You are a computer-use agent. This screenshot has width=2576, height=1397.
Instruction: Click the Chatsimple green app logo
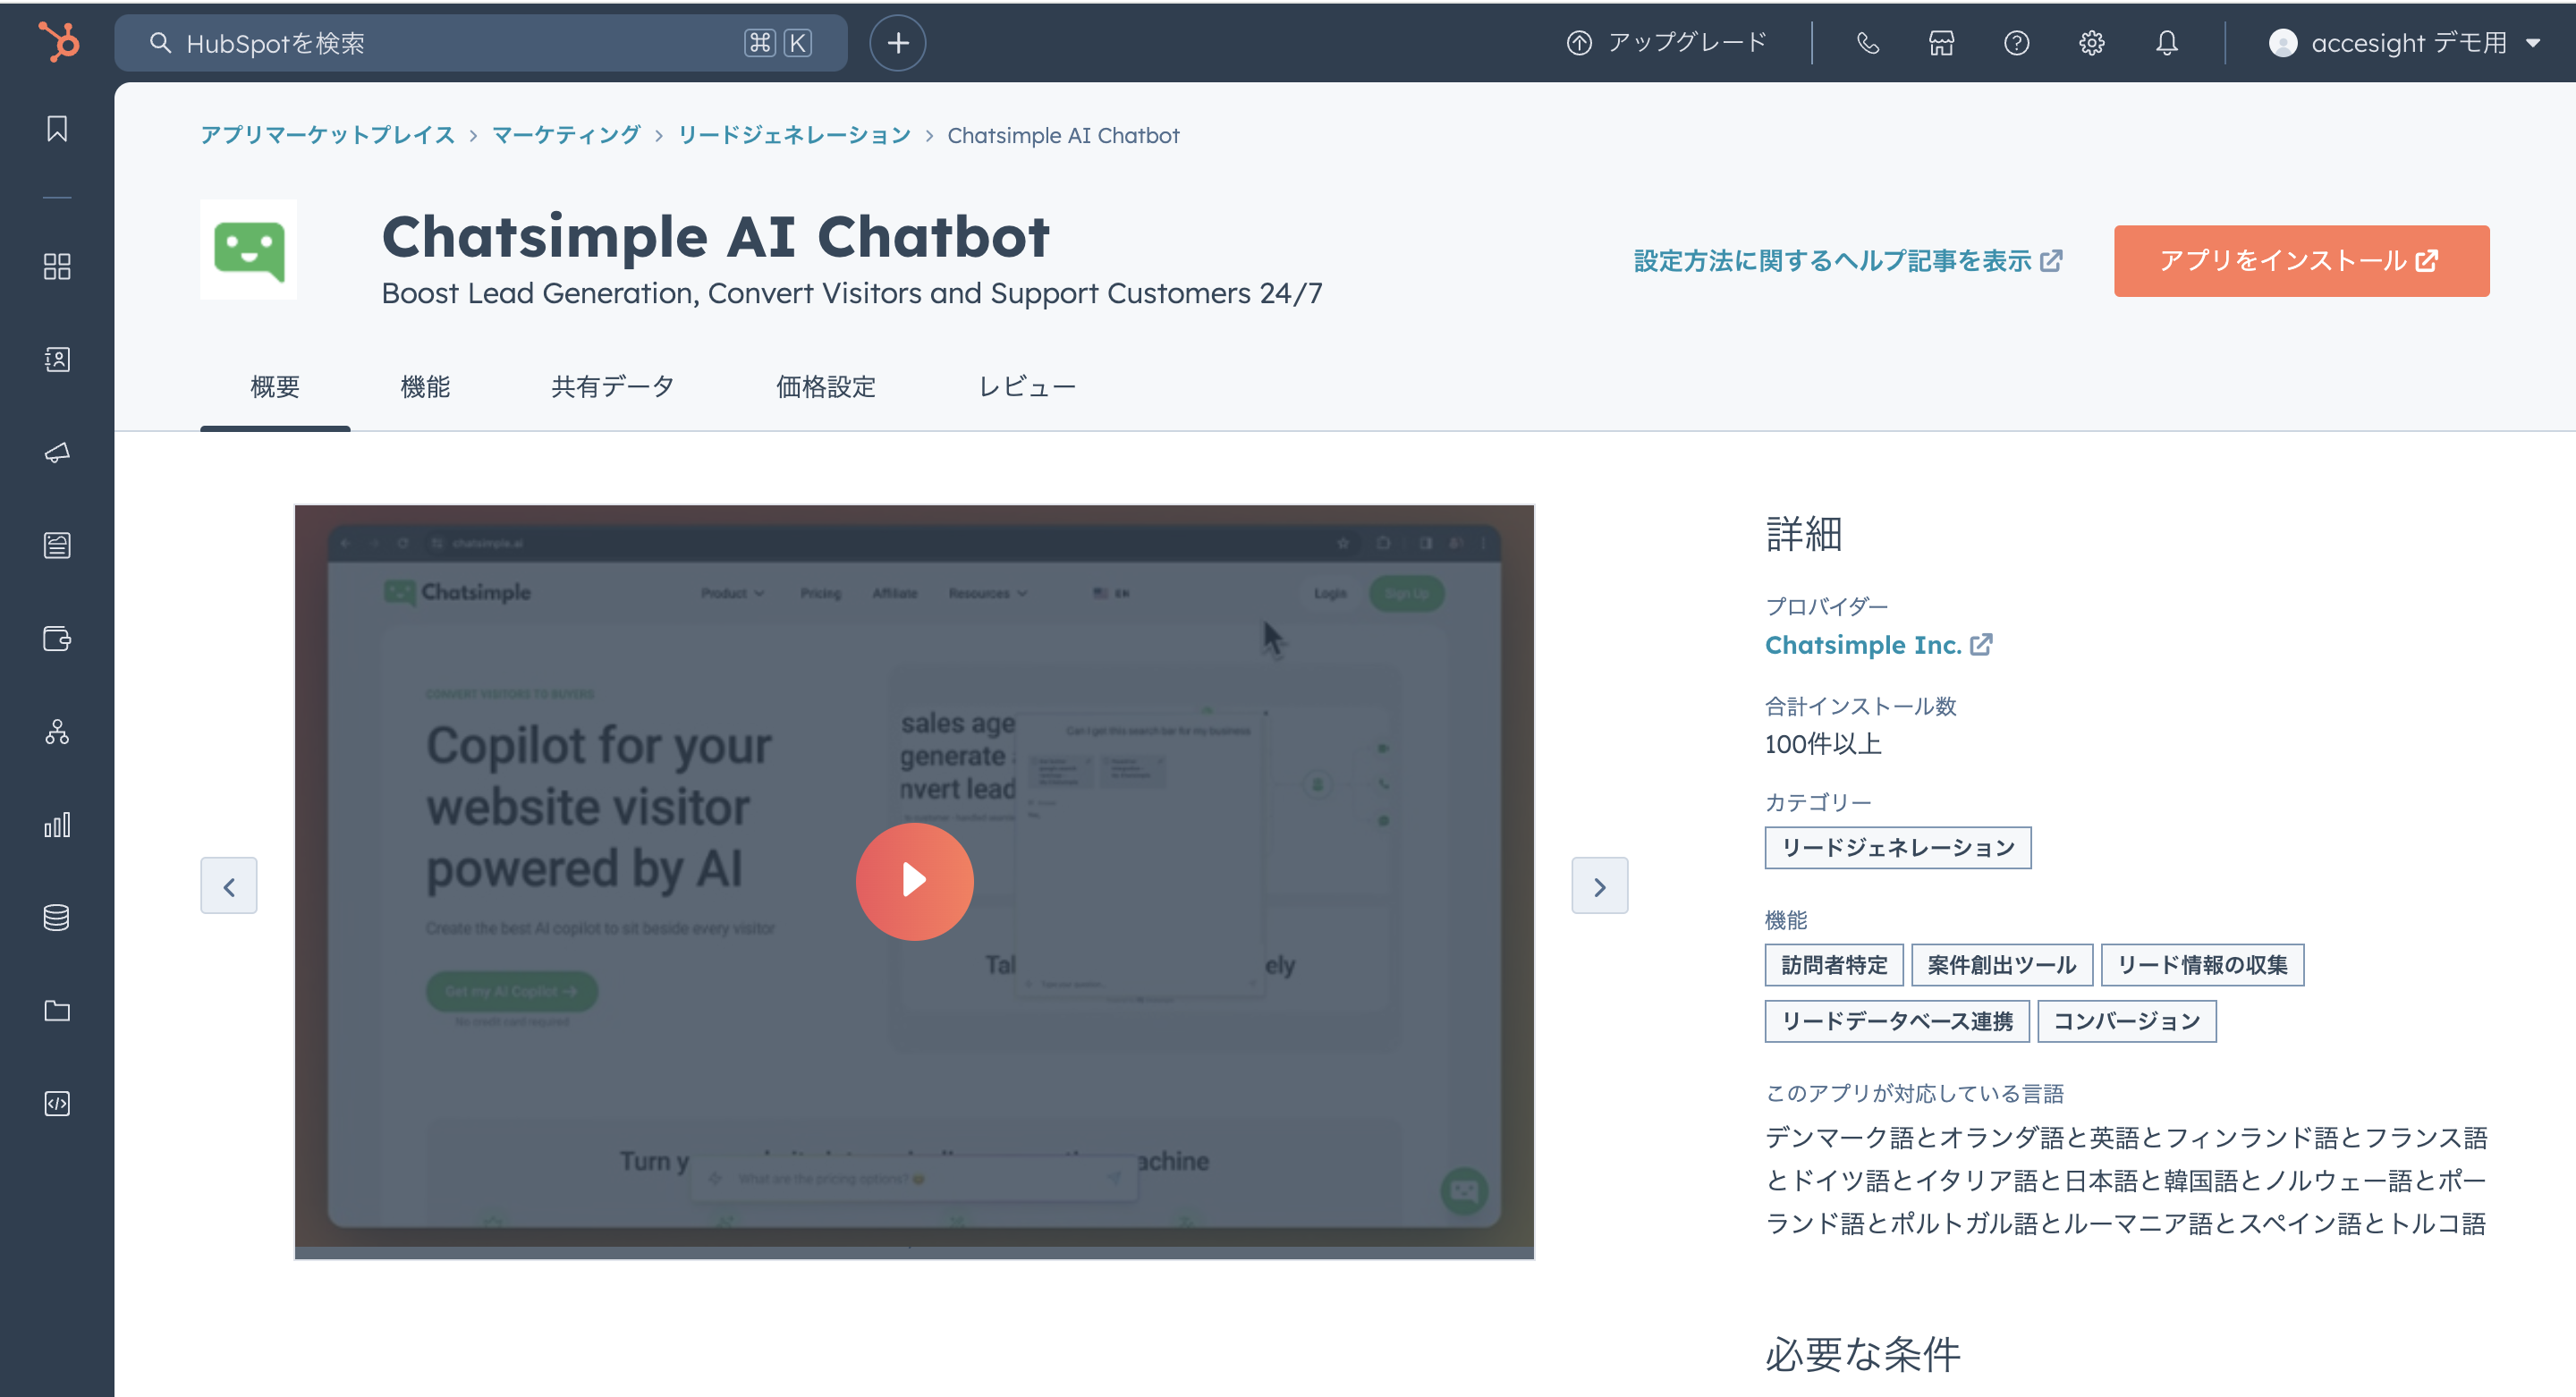[x=249, y=249]
